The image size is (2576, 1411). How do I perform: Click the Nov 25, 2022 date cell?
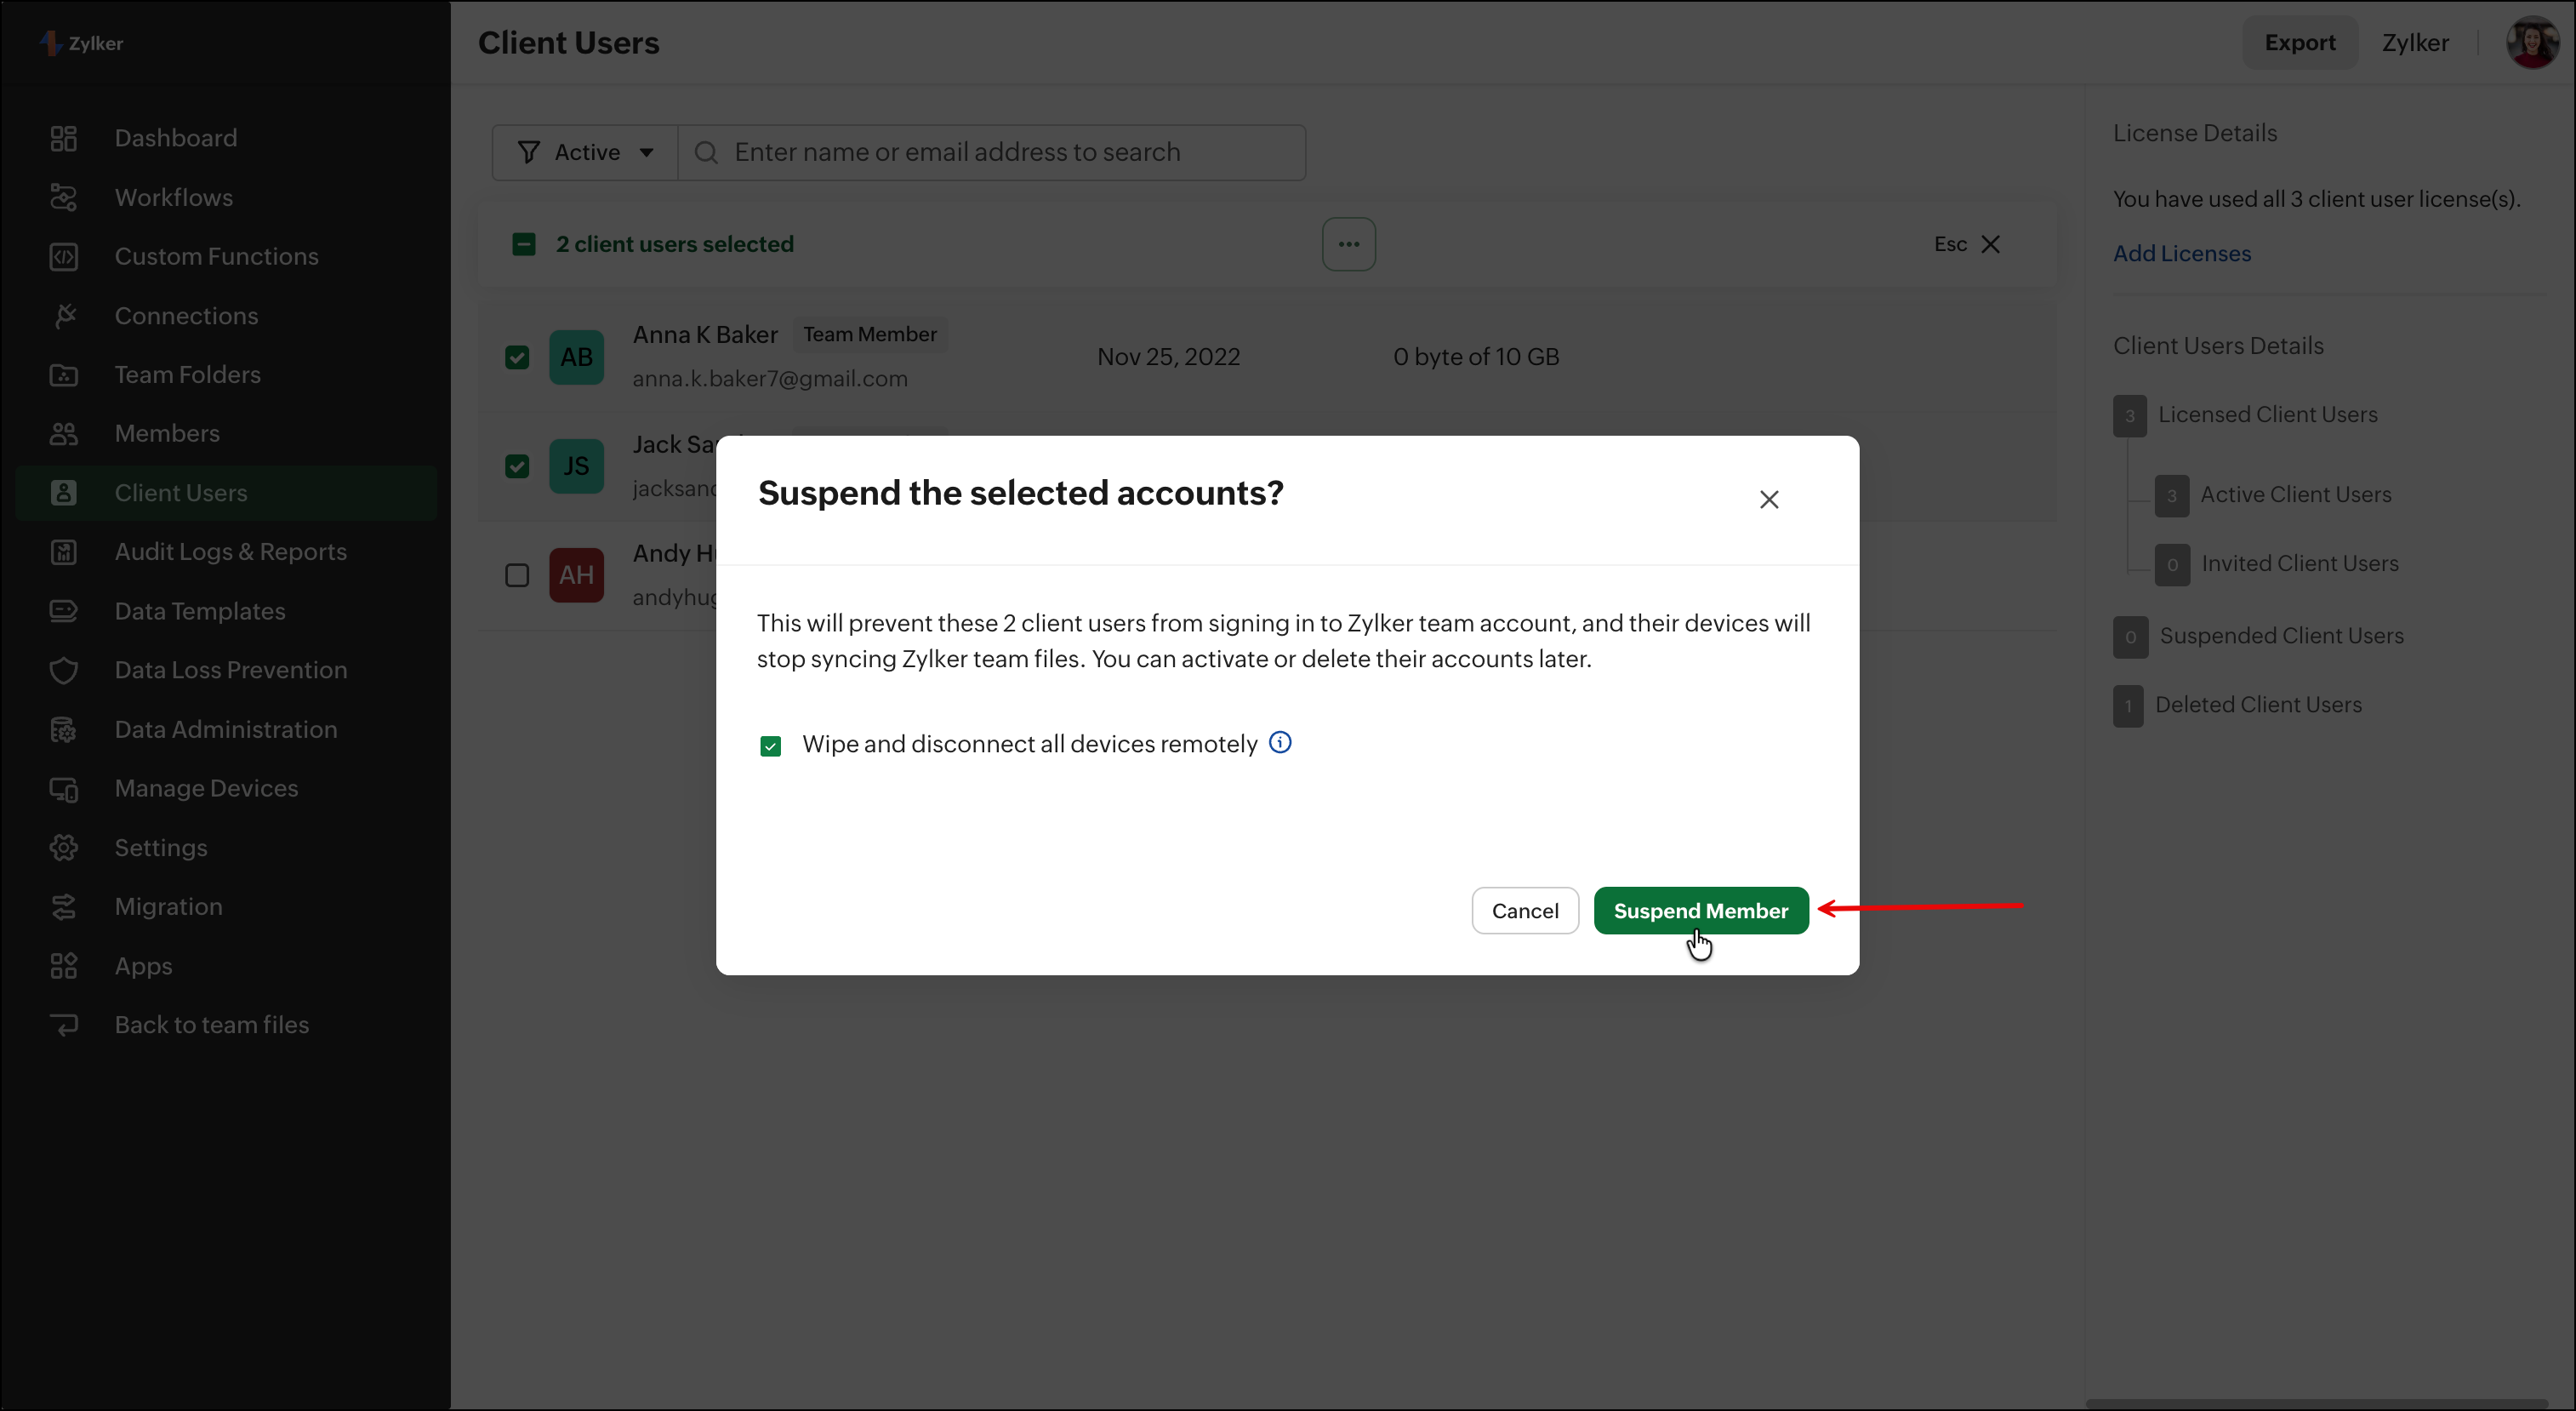[1168, 357]
